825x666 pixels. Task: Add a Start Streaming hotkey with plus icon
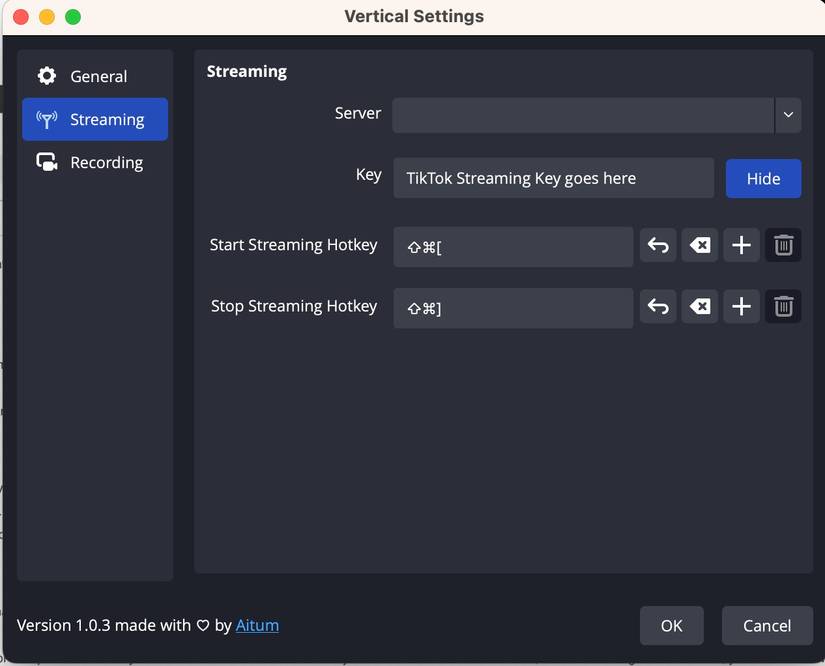click(741, 245)
